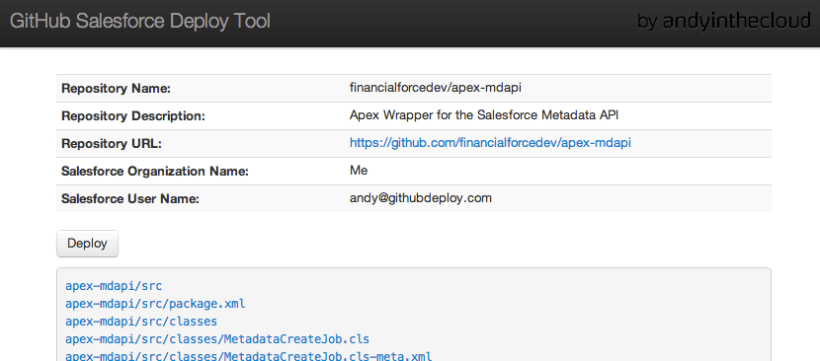Select the MetadataCreateJob.cls-meta.xml file entry
The image size is (820, 361).
tap(248, 356)
